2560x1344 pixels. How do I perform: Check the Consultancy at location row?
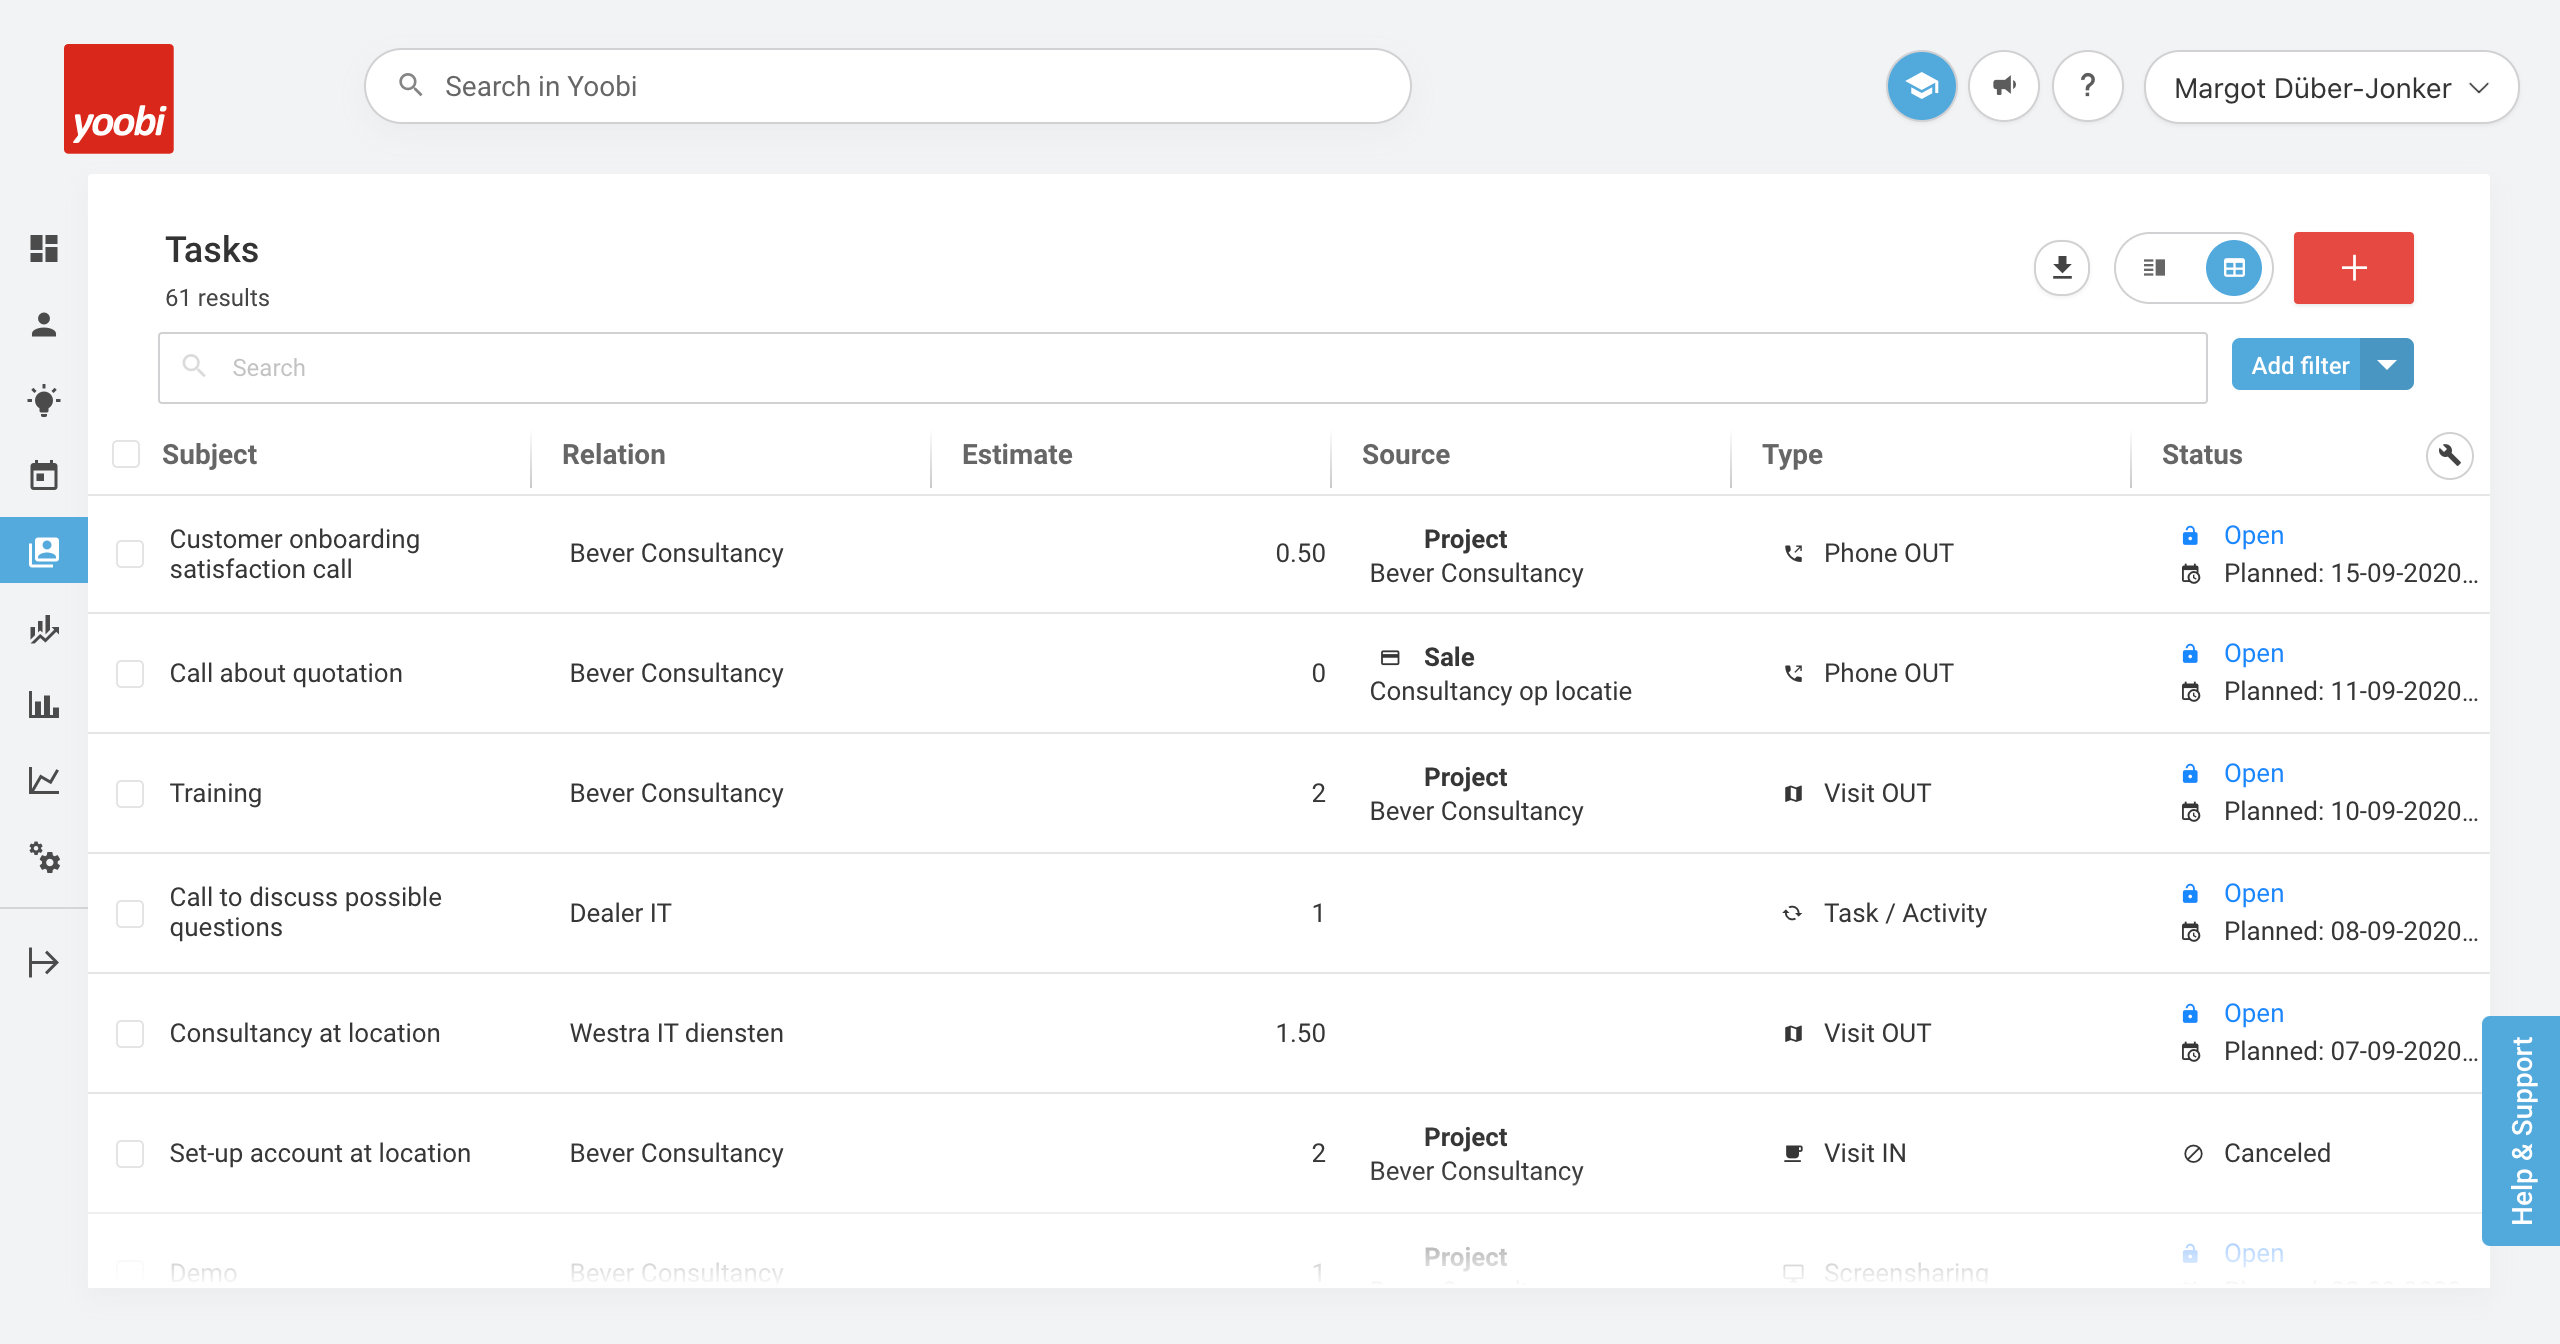pos(130,1034)
